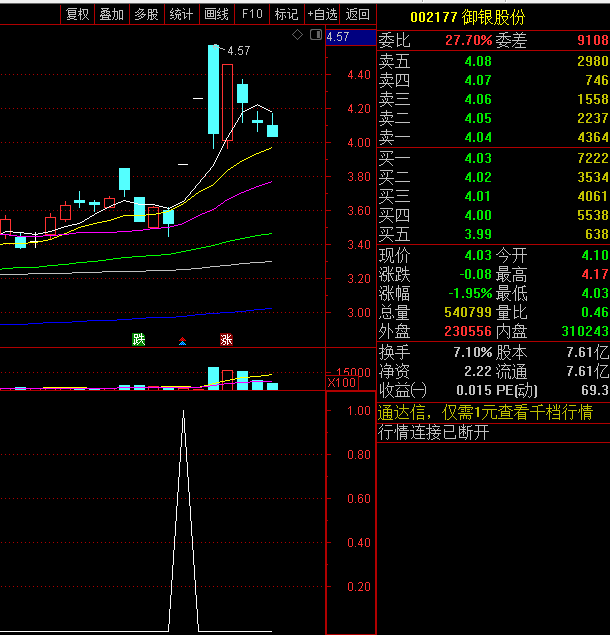Add stock with +自选 button
Image resolution: width=610 pixels, height=635 pixels.
322,15
